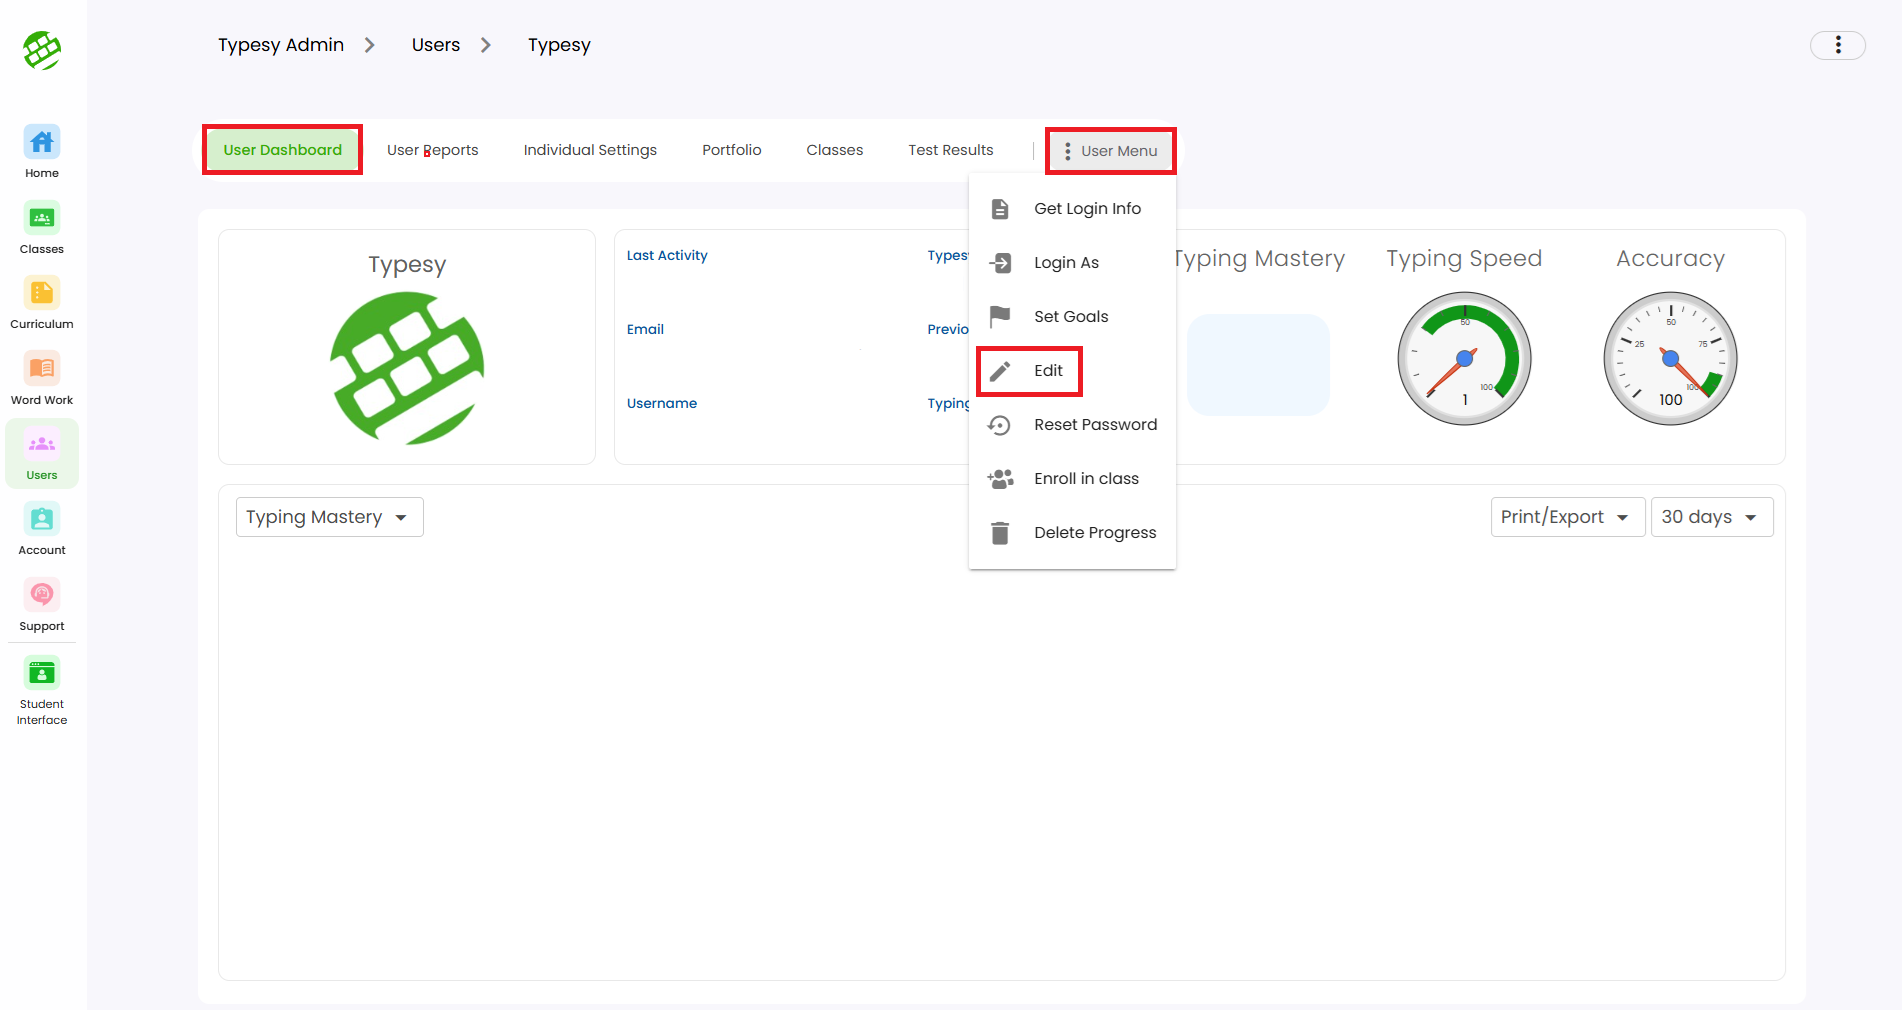Select Login As from menu
The image size is (1902, 1010).
point(1072,263)
